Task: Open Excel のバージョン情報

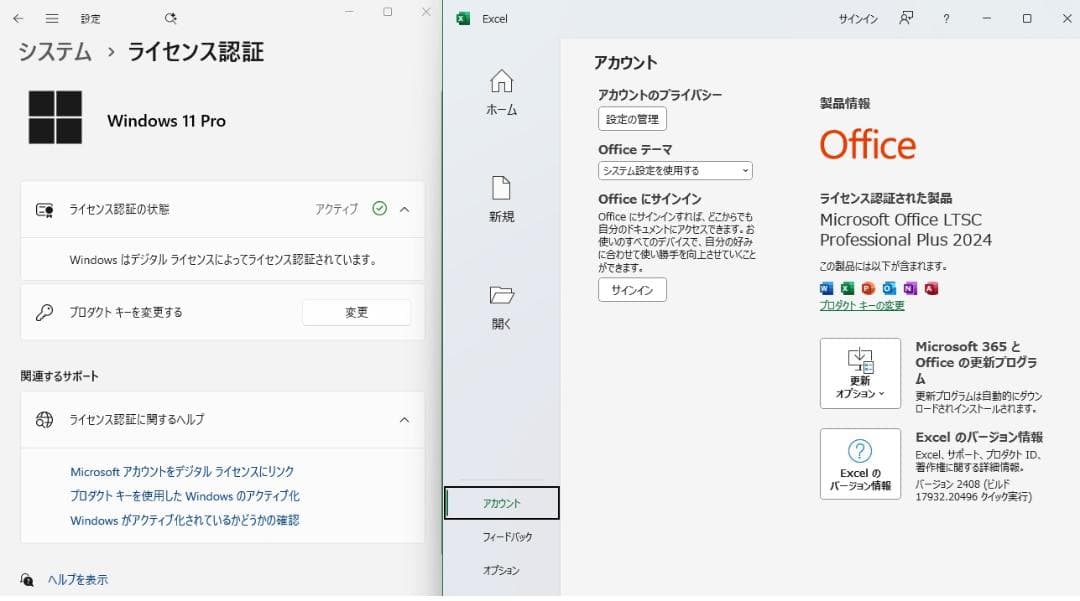Action: point(860,463)
